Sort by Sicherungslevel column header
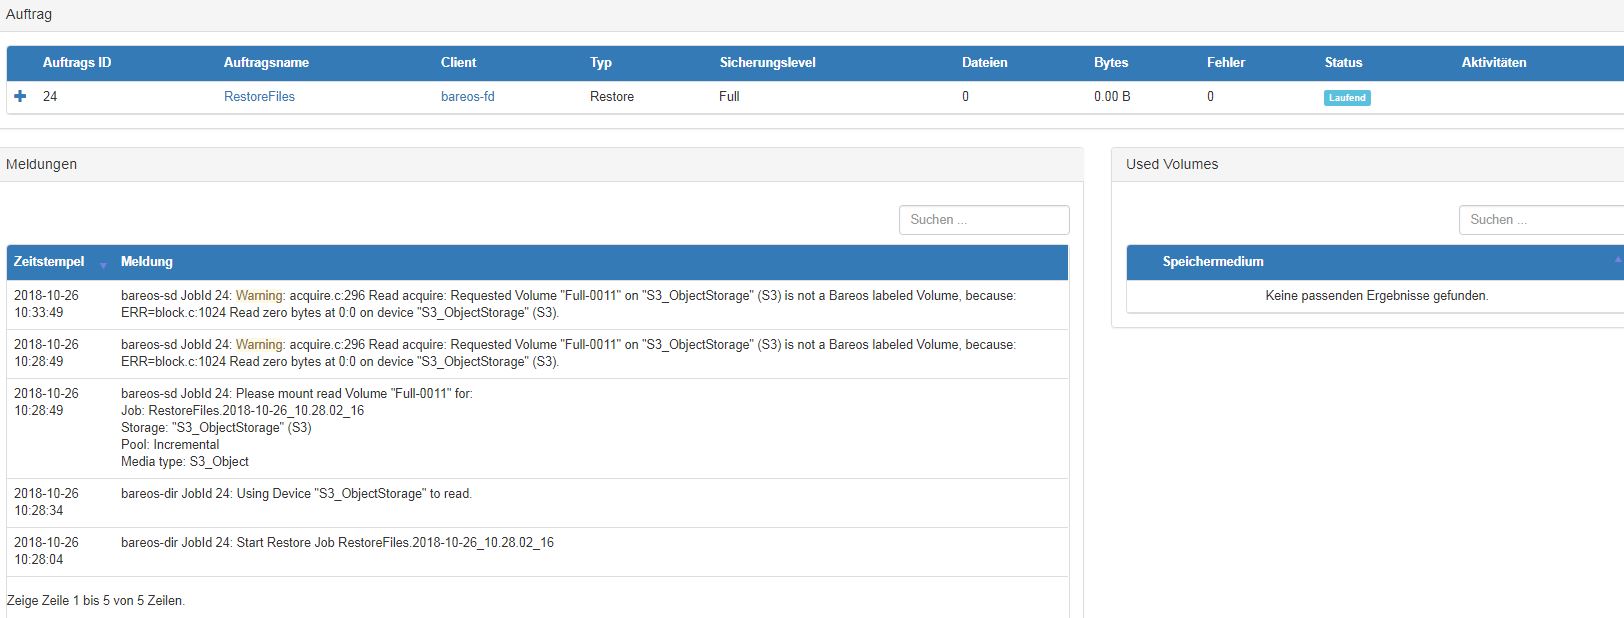This screenshot has height=618, width=1624. pyautogui.click(x=767, y=63)
